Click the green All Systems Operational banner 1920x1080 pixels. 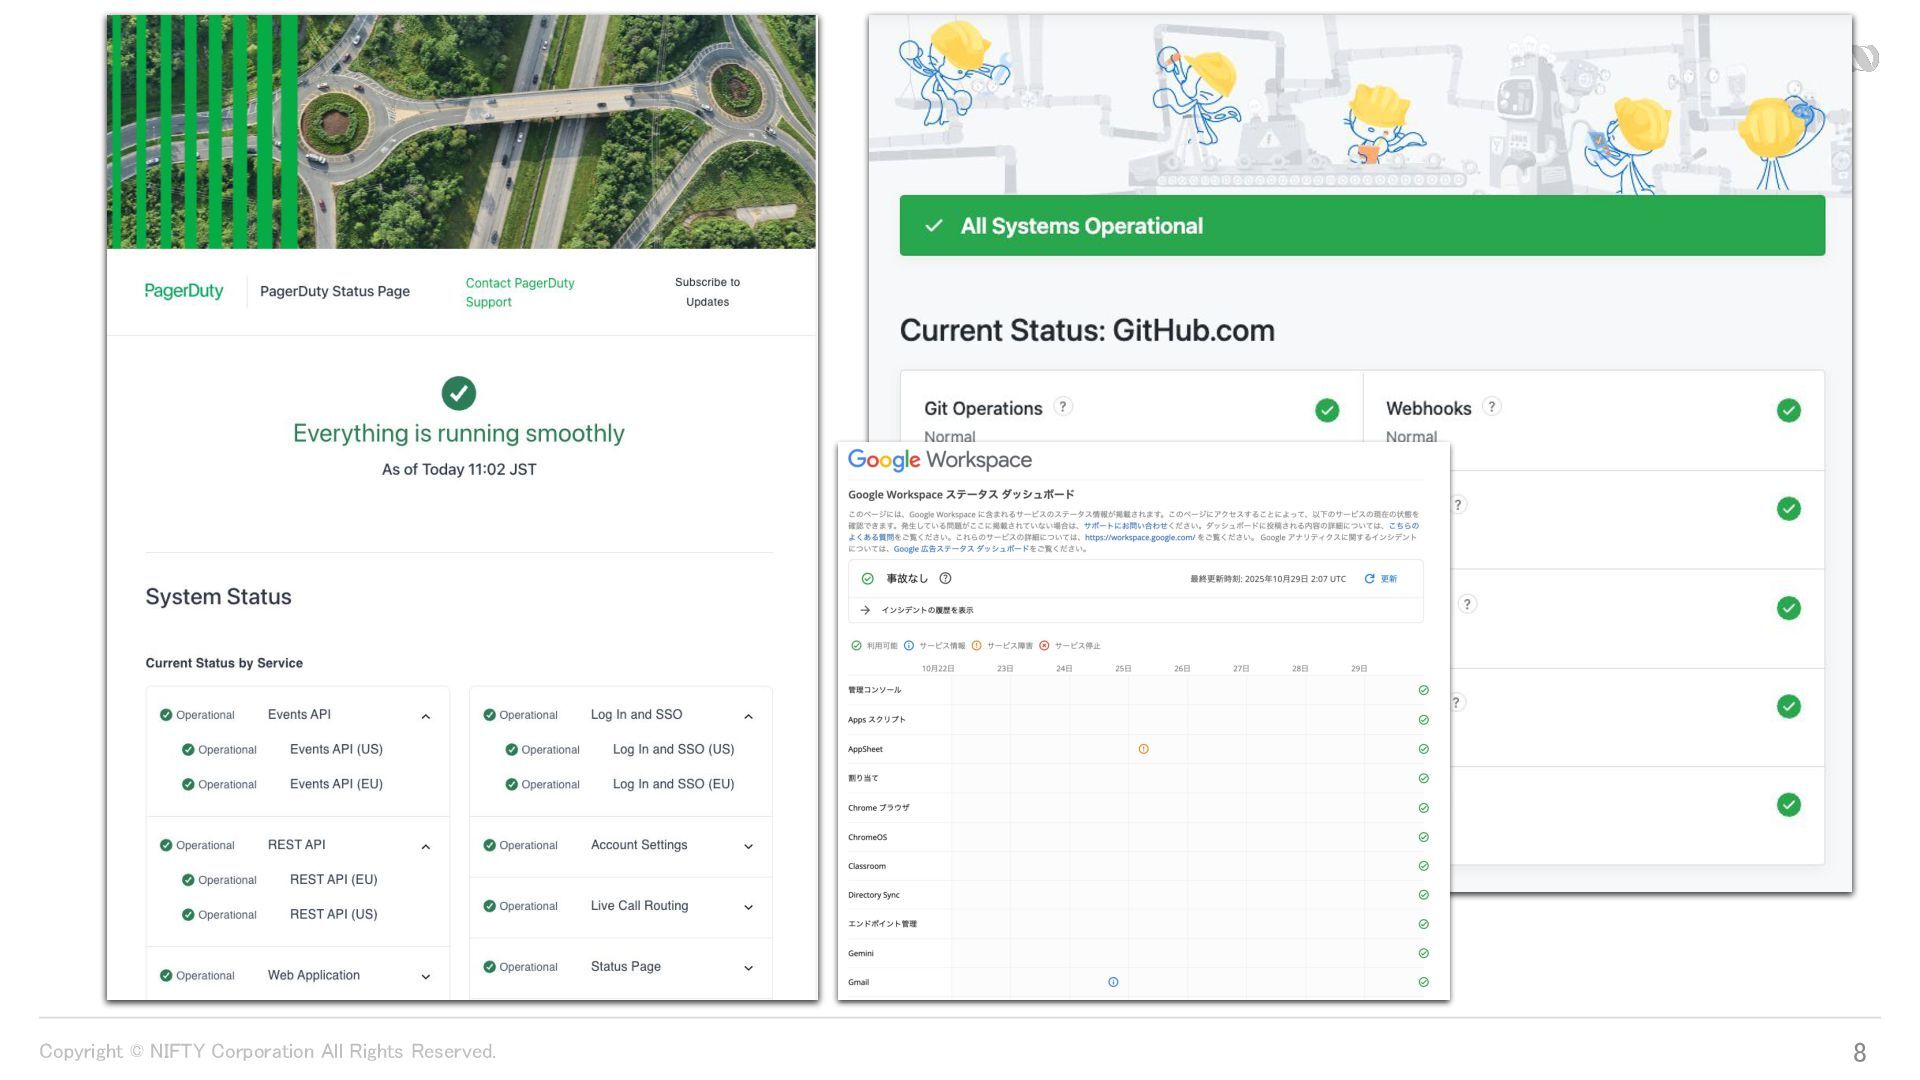1362,226
